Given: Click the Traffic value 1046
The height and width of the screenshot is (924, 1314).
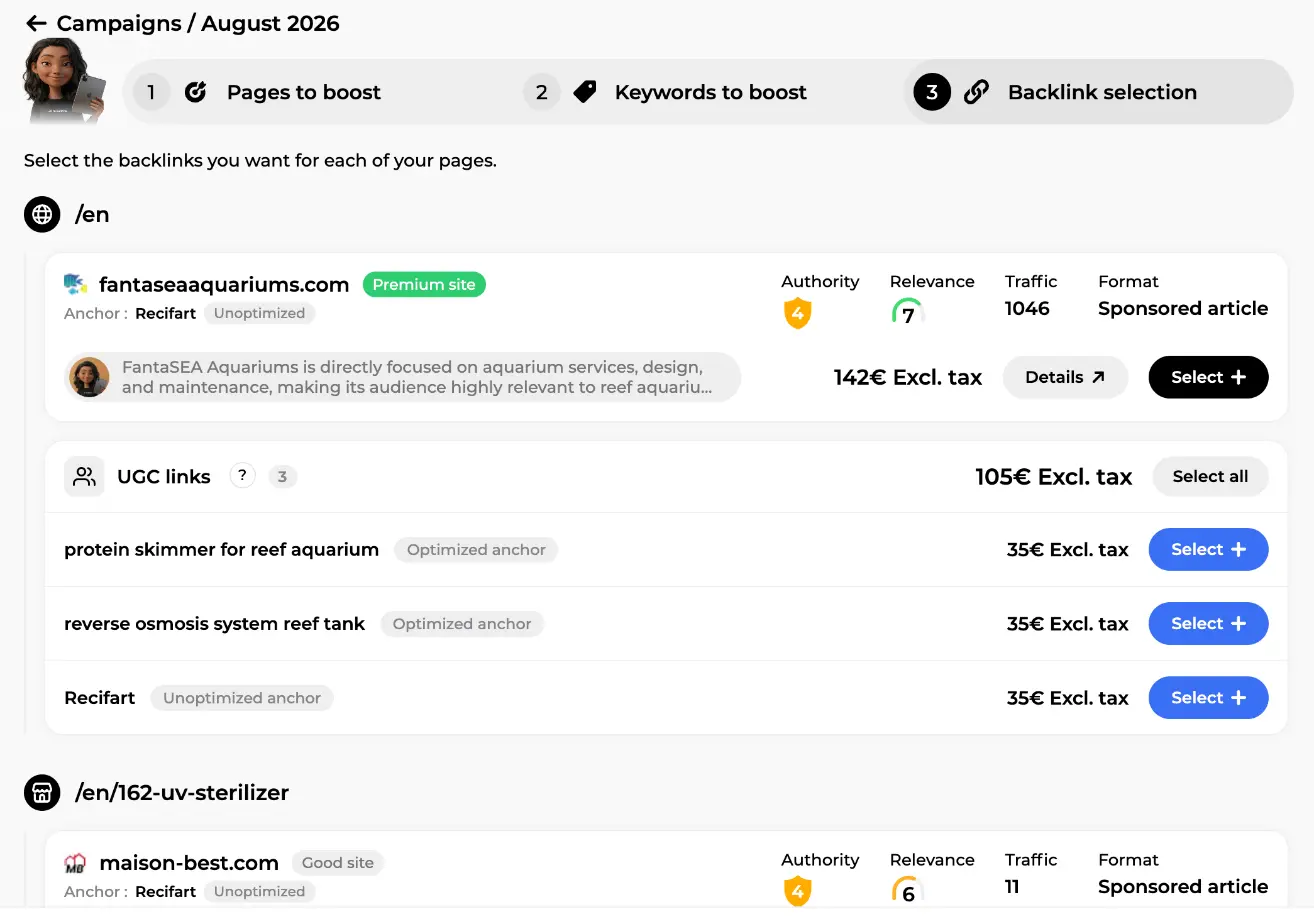Looking at the screenshot, I should (x=1027, y=308).
